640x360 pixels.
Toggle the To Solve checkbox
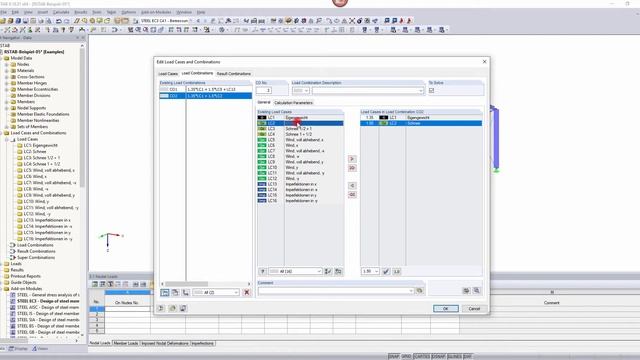(x=431, y=90)
